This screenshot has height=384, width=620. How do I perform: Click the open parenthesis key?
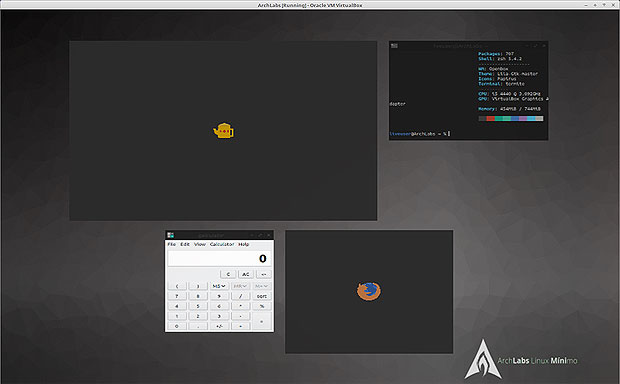[177, 286]
